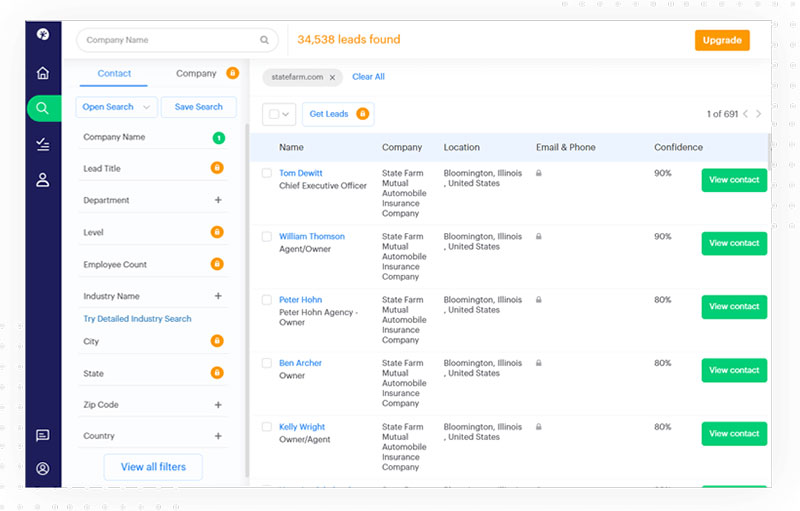Image resolution: width=800 pixels, height=511 pixels.
Task: Click the lock icon on Level filter
Action: coord(217,232)
